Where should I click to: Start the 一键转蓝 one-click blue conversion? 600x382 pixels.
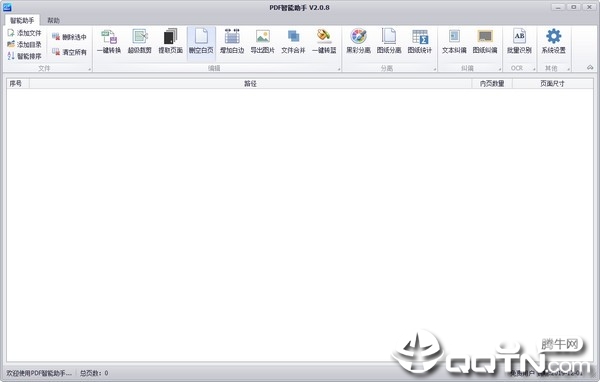pos(324,42)
